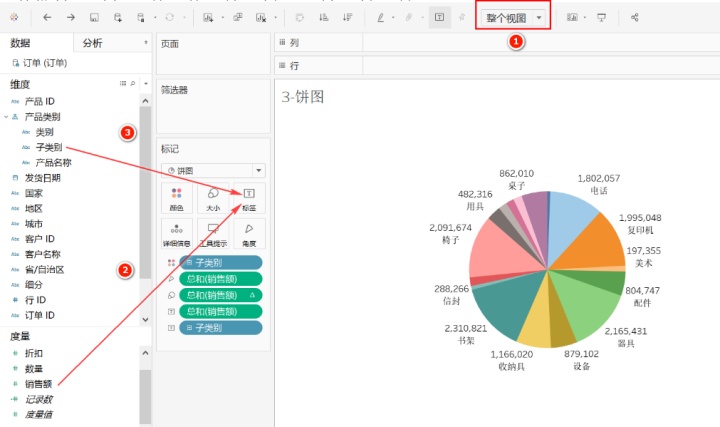Click the 订单 (订单) data source
The width and height of the screenshot is (720, 427).
tap(40, 63)
